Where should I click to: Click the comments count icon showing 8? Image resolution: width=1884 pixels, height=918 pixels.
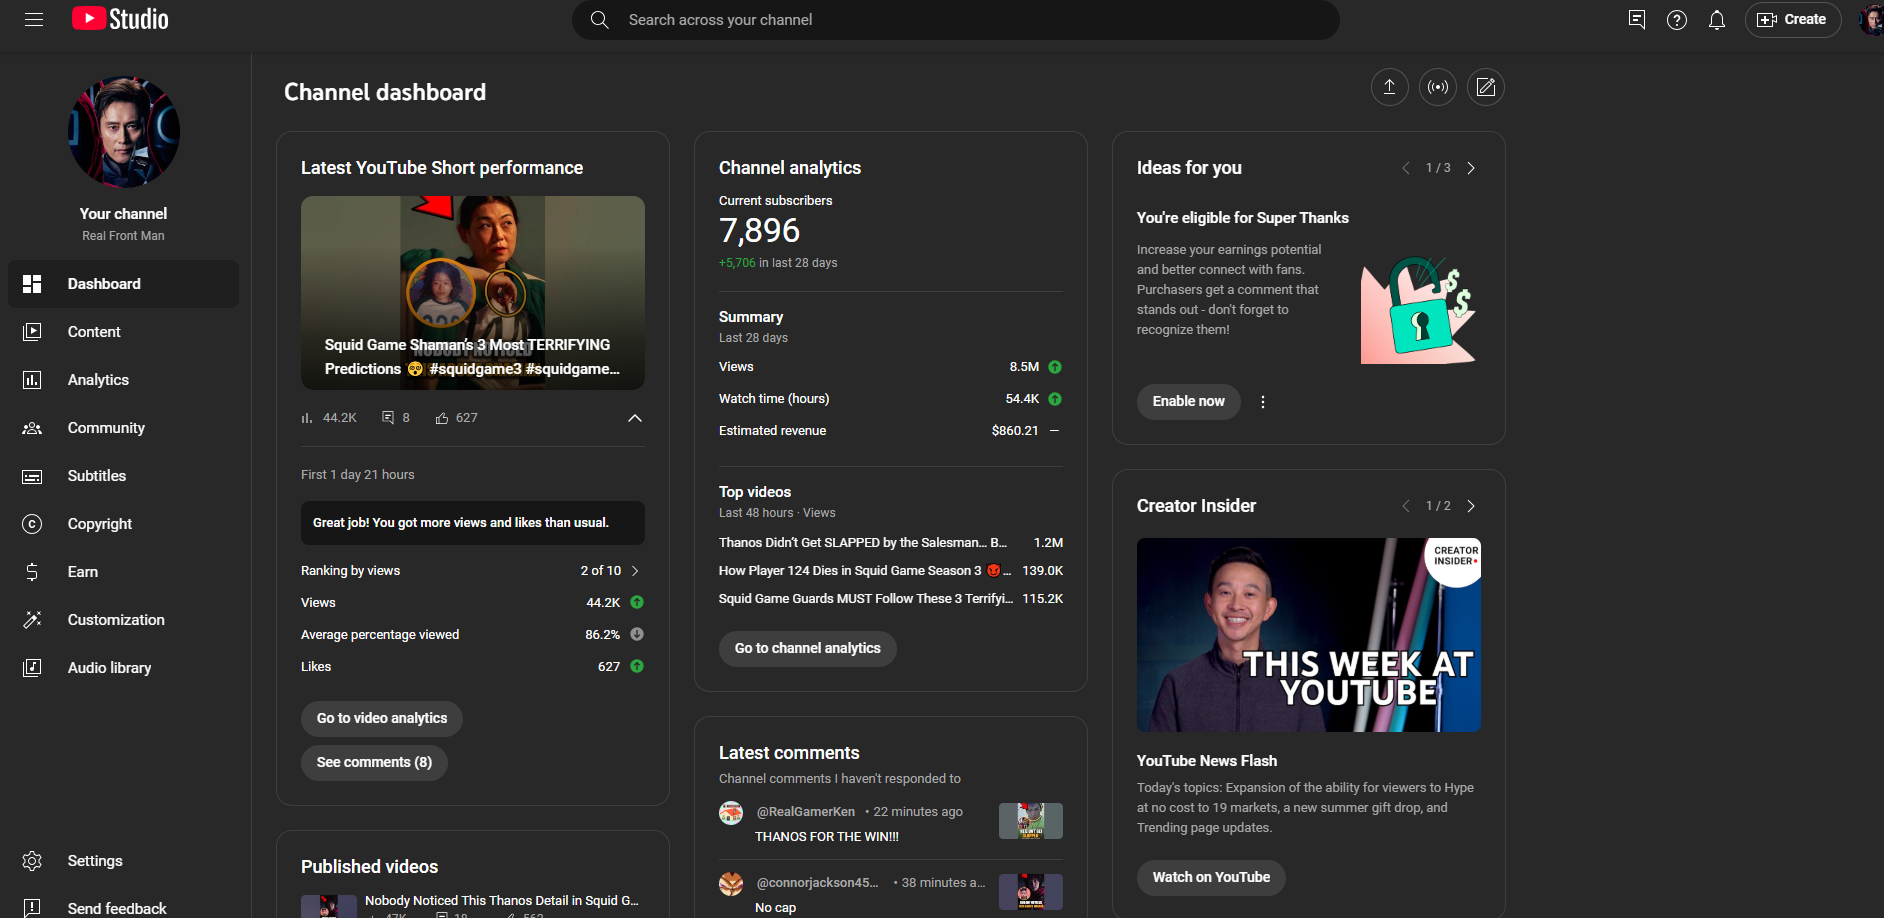(x=388, y=418)
